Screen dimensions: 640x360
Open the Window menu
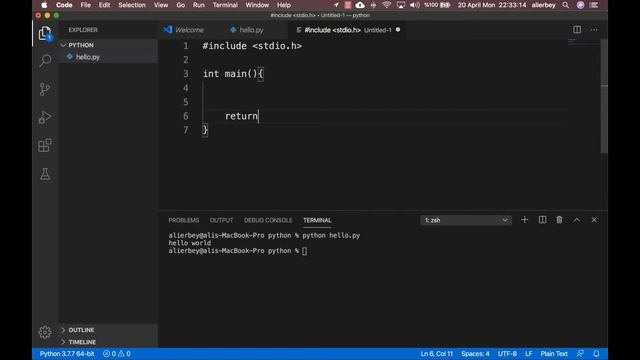[x=257, y=5]
